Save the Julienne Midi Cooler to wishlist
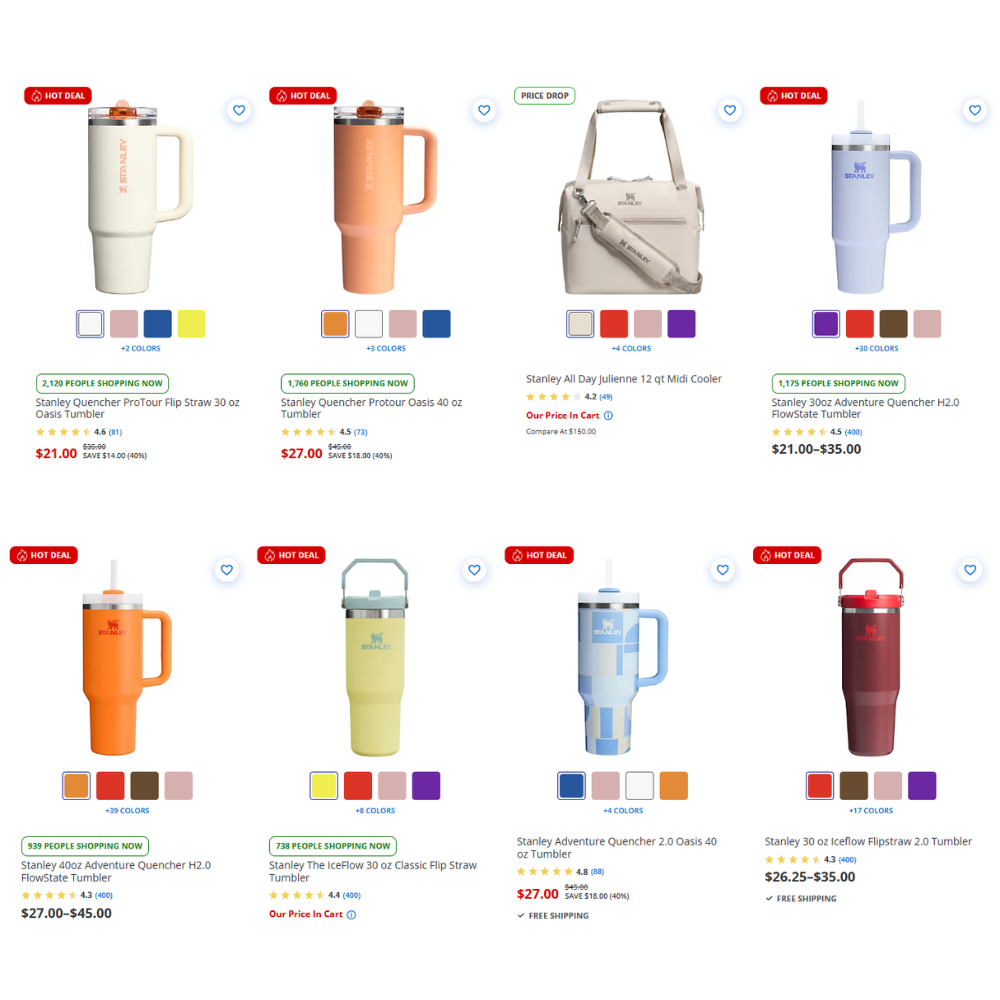Viewport: 1000px width, 1000px height. 730,110
